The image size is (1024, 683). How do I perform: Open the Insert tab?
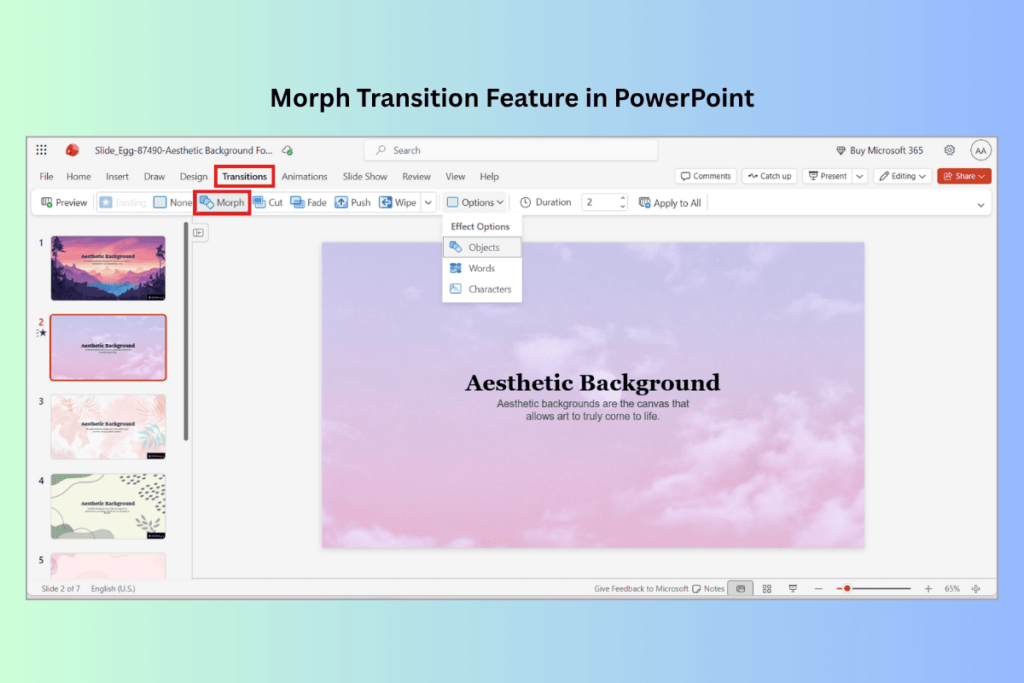point(117,176)
